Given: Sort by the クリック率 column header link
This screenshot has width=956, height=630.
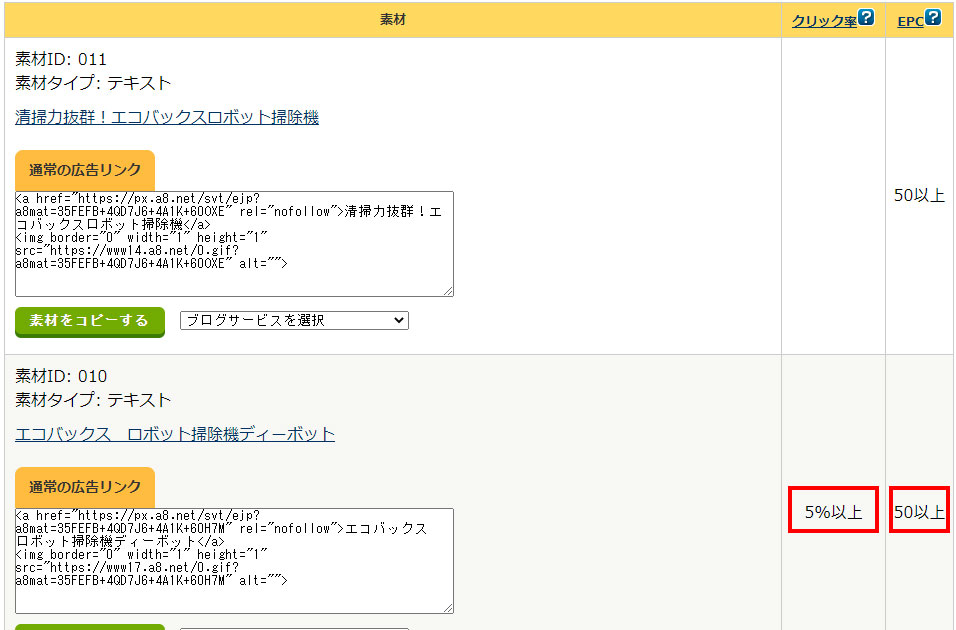Looking at the screenshot, I should [x=824, y=21].
